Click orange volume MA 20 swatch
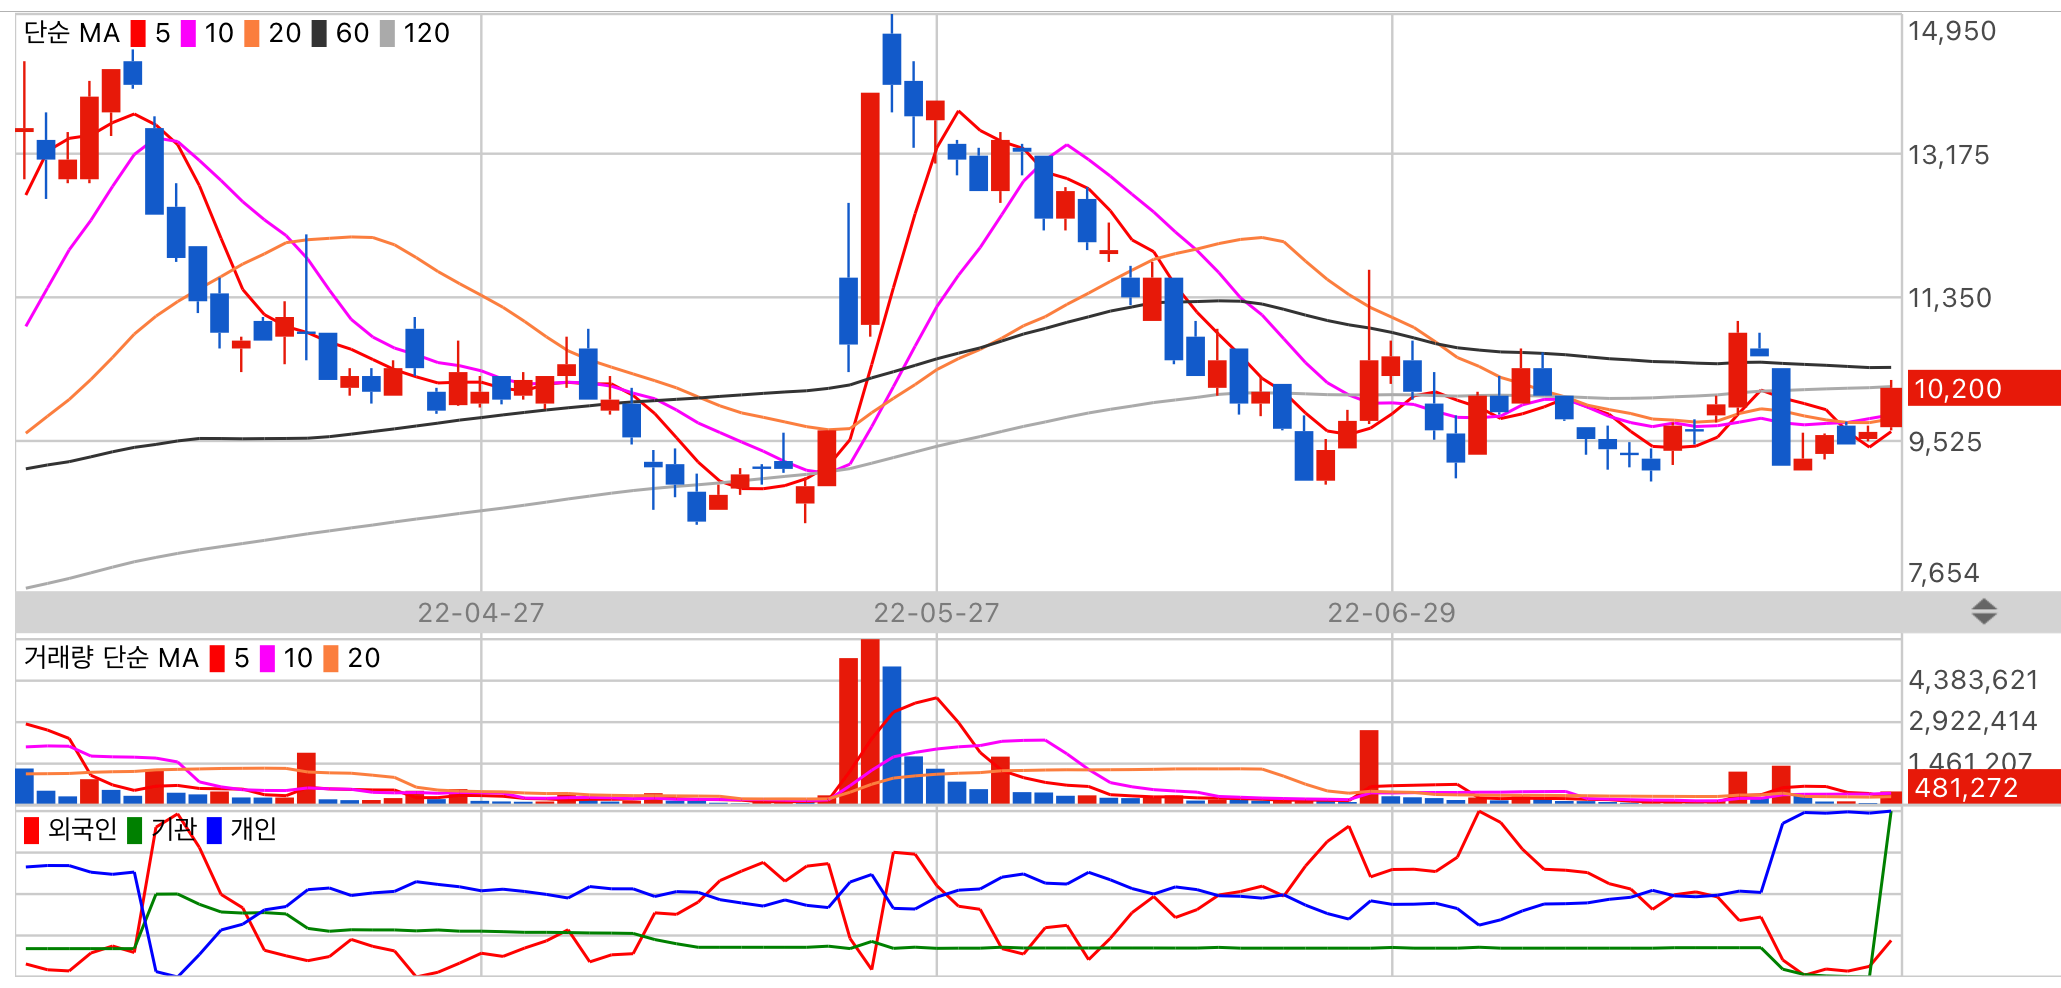The height and width of the screenshot is (988, 2061). click(331, 659)
